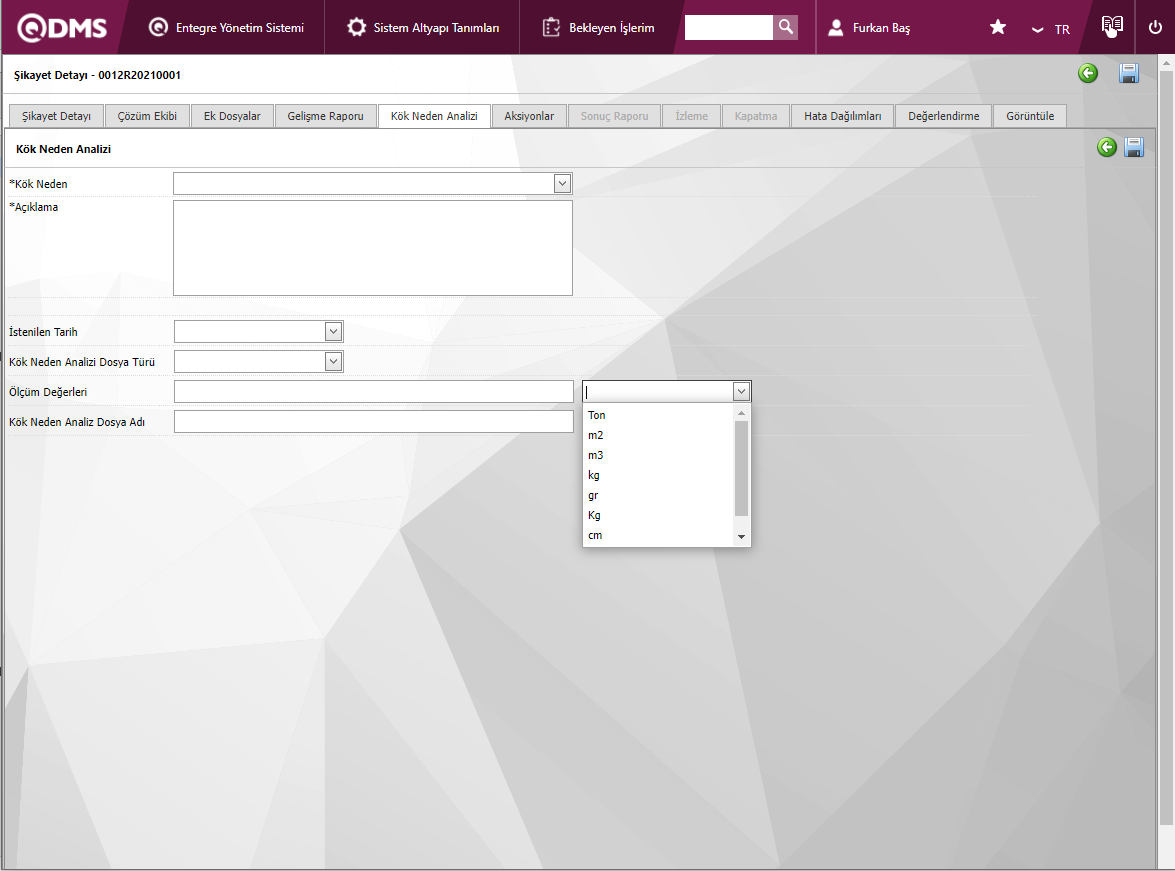Open the TR language selector
The height and width of the screenshot is (871, 1175).
tap(1051, 29)
